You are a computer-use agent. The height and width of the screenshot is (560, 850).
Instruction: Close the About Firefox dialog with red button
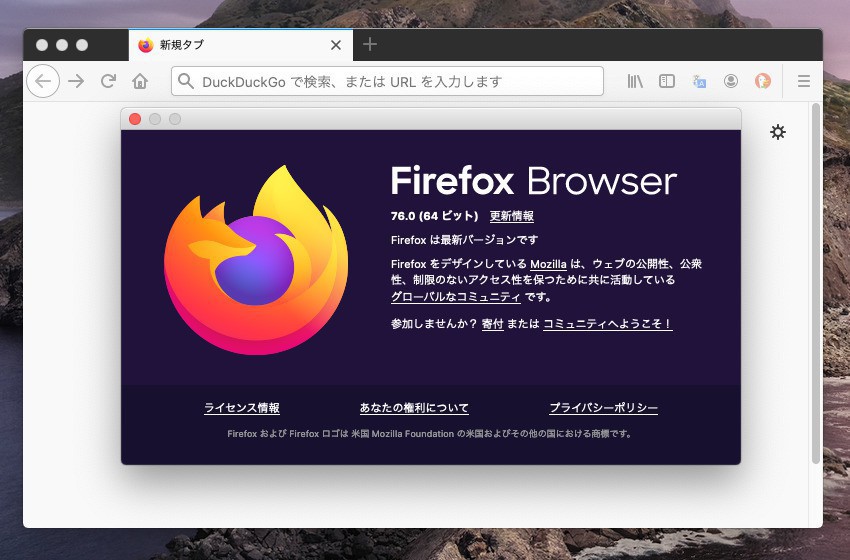pyautogui.click(x=135, y=119)
